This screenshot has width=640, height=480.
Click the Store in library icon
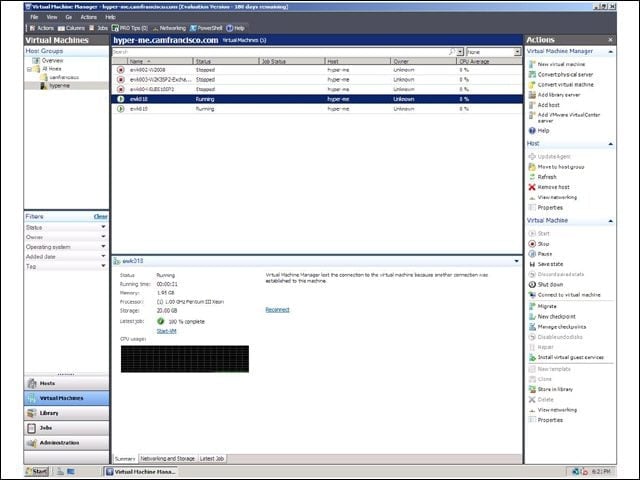click(x=532, y=389)
